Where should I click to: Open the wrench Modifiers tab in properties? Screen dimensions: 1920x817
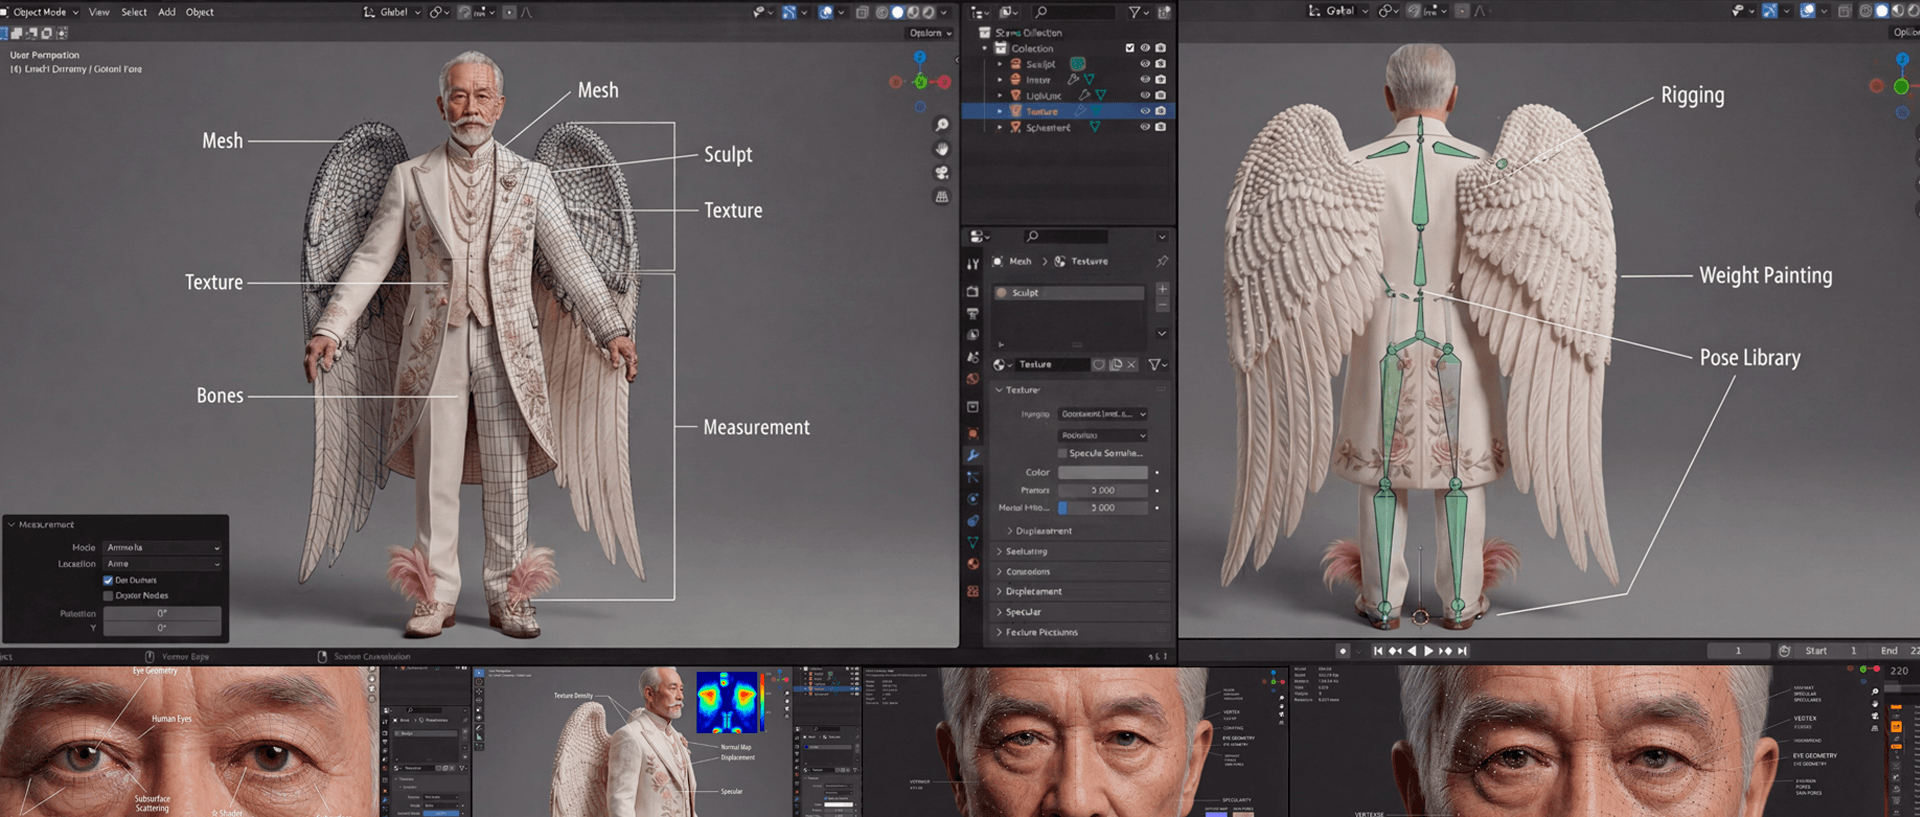(x=972, y=455)
